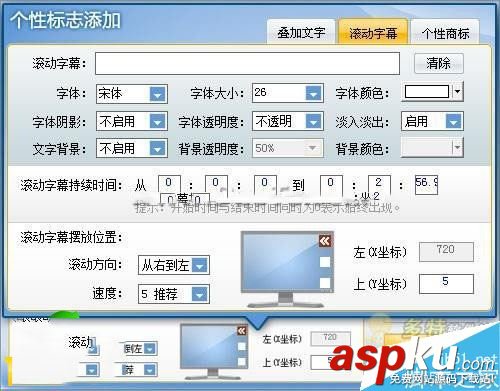This screenshot has height=391, width=500.
Task: Open the 字体 dropdown showing 宋体
Action: pos(132,93)
